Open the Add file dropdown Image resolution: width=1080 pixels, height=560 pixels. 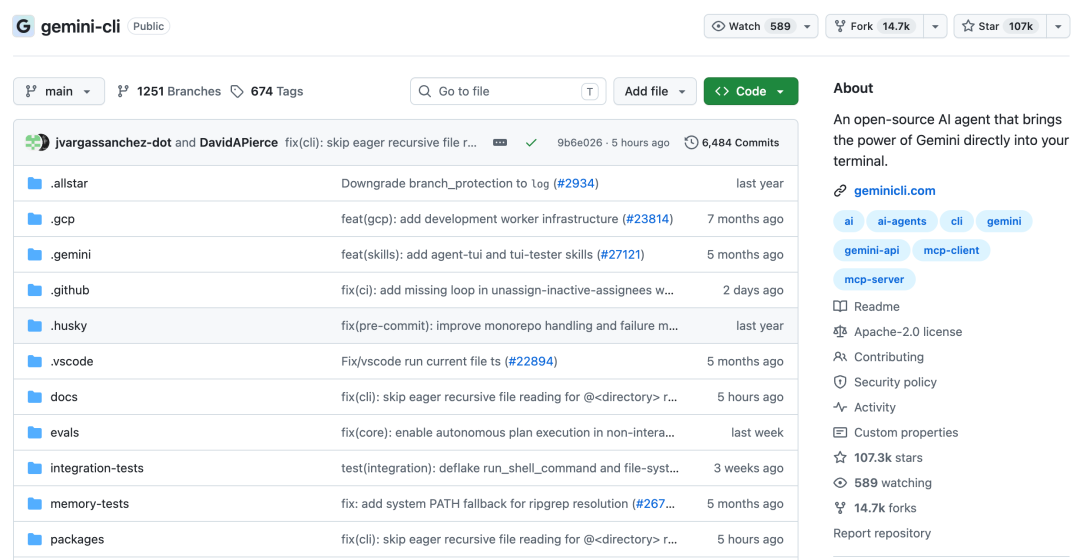654,91
